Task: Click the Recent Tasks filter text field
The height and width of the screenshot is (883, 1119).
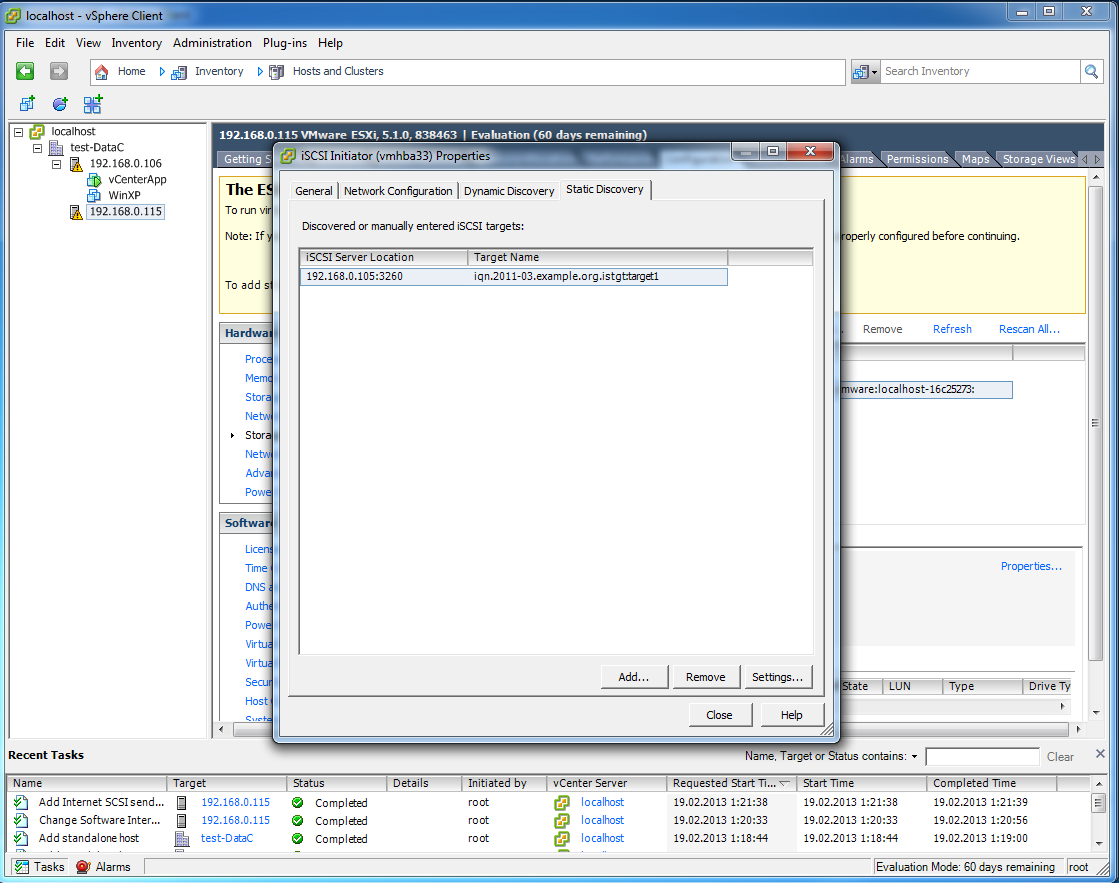Action: pos(982,757)
